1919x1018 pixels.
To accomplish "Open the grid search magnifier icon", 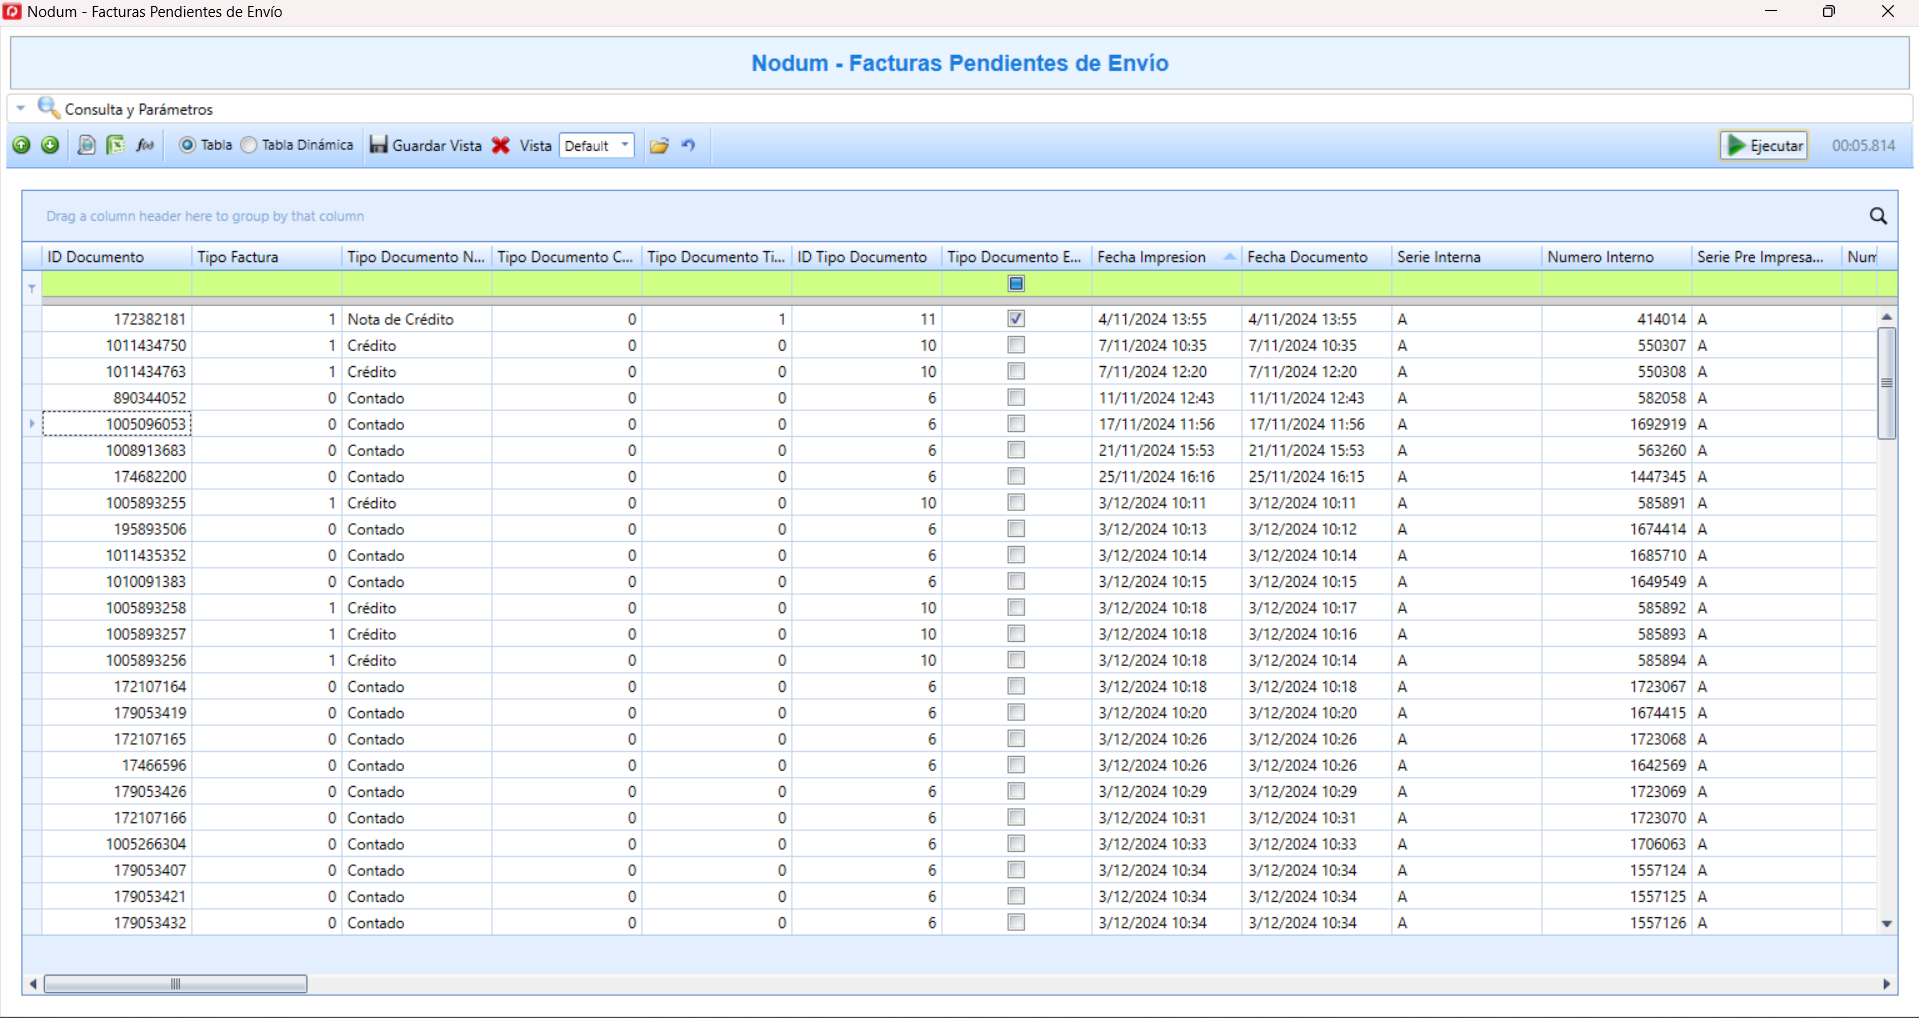I will pos(1878,216).
